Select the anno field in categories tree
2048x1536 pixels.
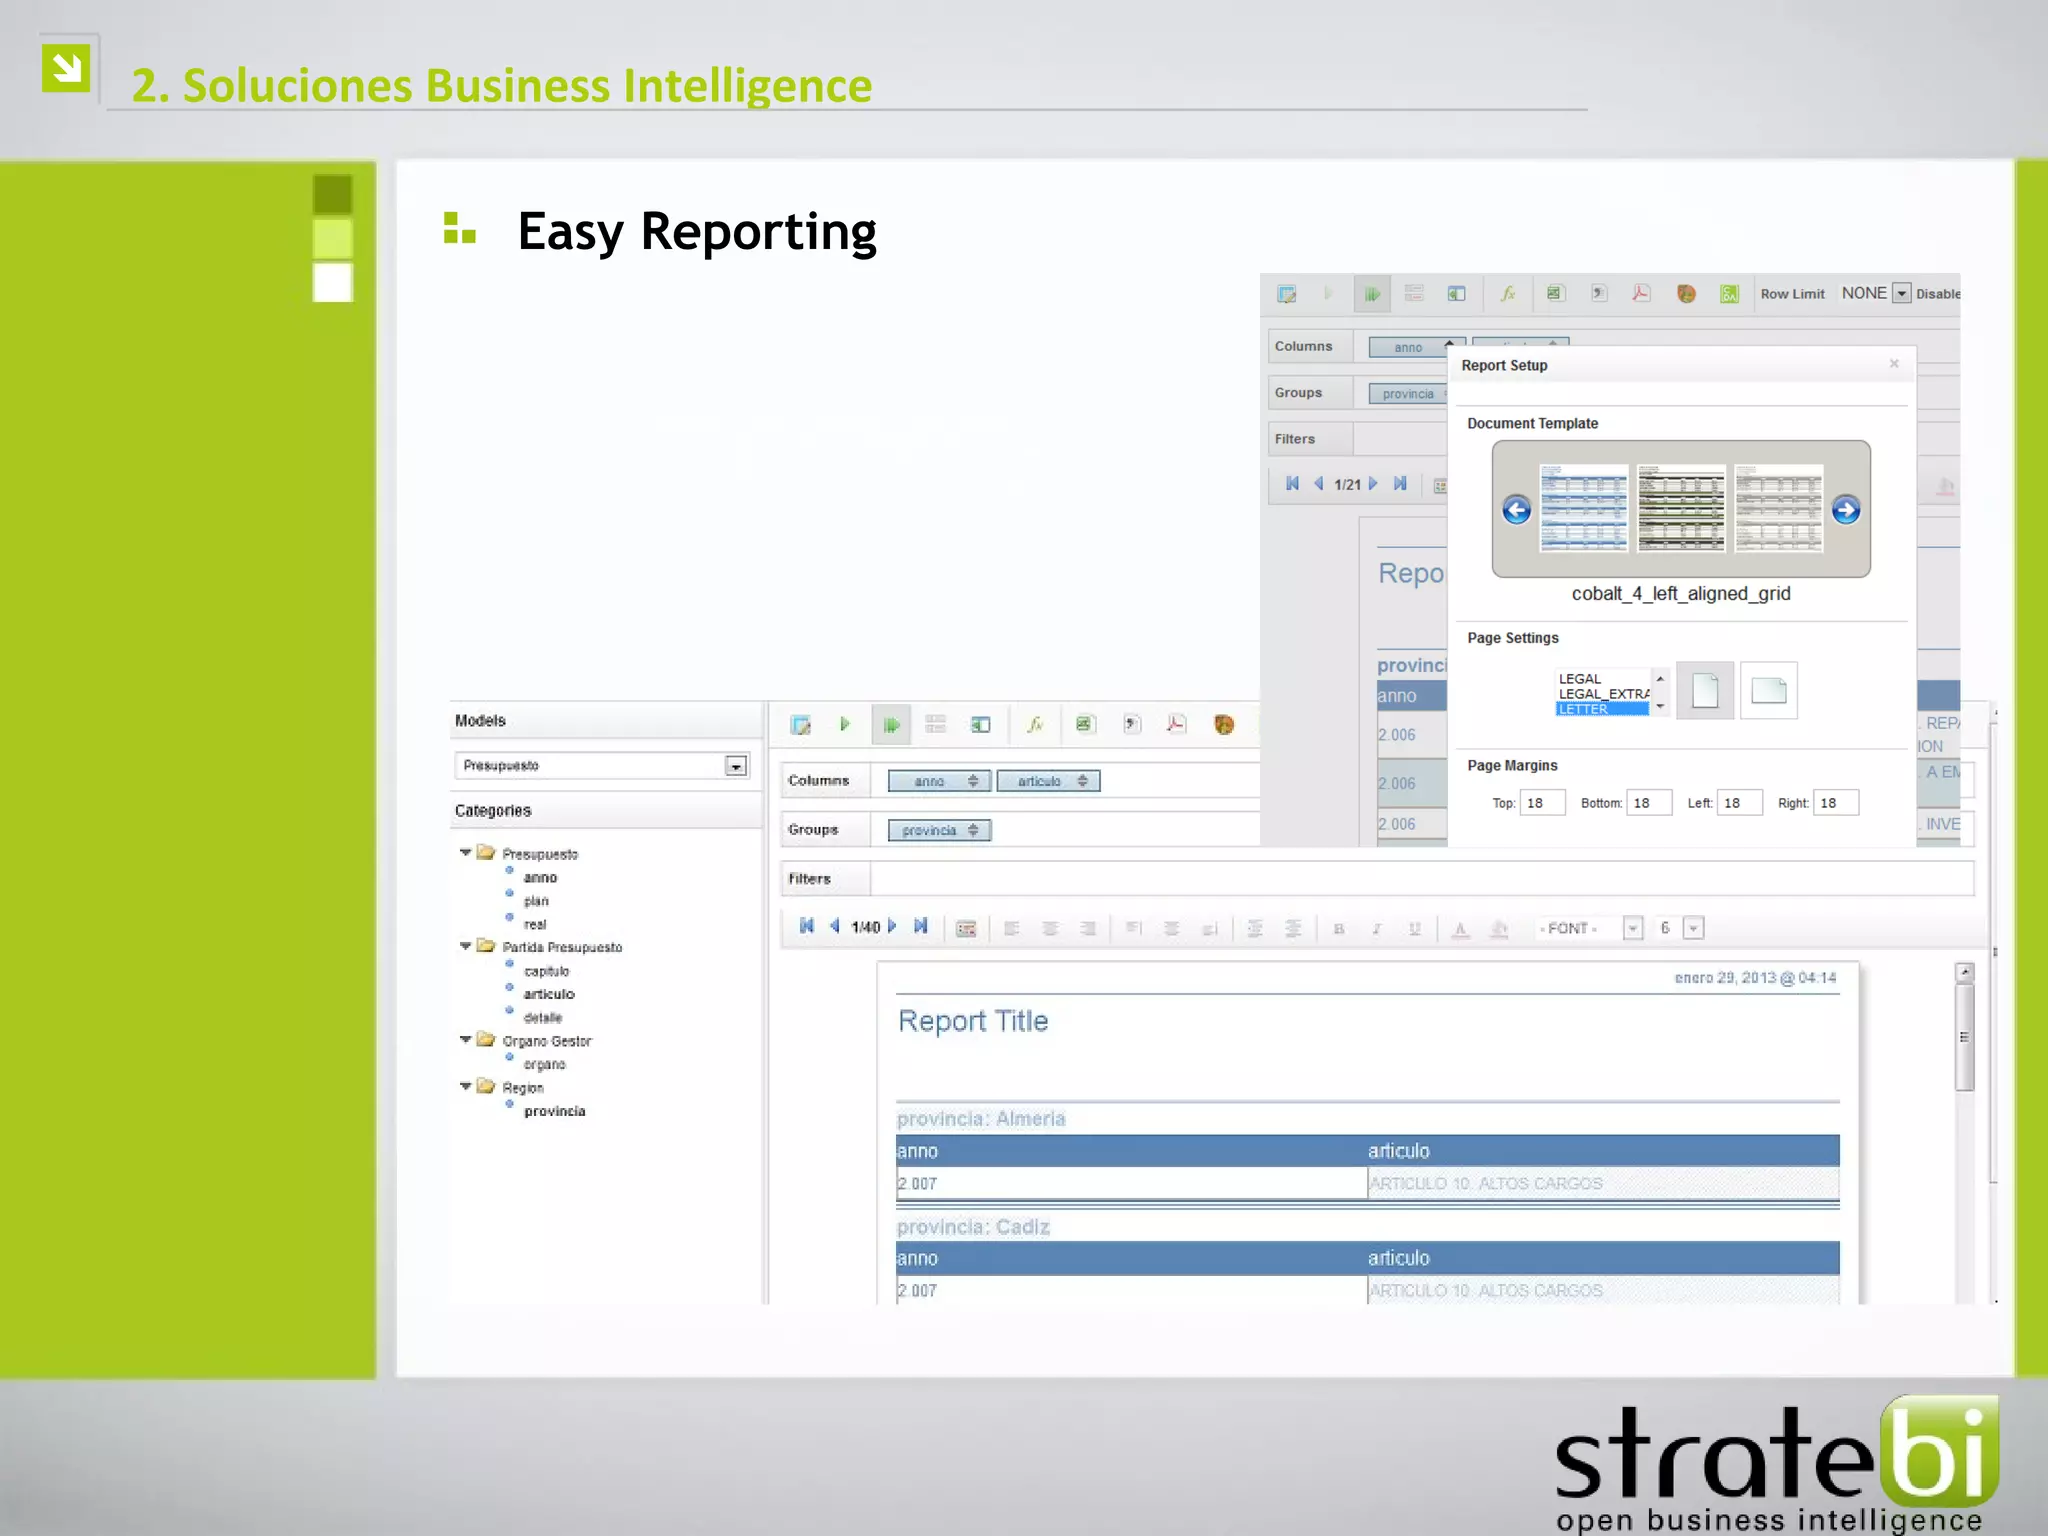(x=540, y=878)
